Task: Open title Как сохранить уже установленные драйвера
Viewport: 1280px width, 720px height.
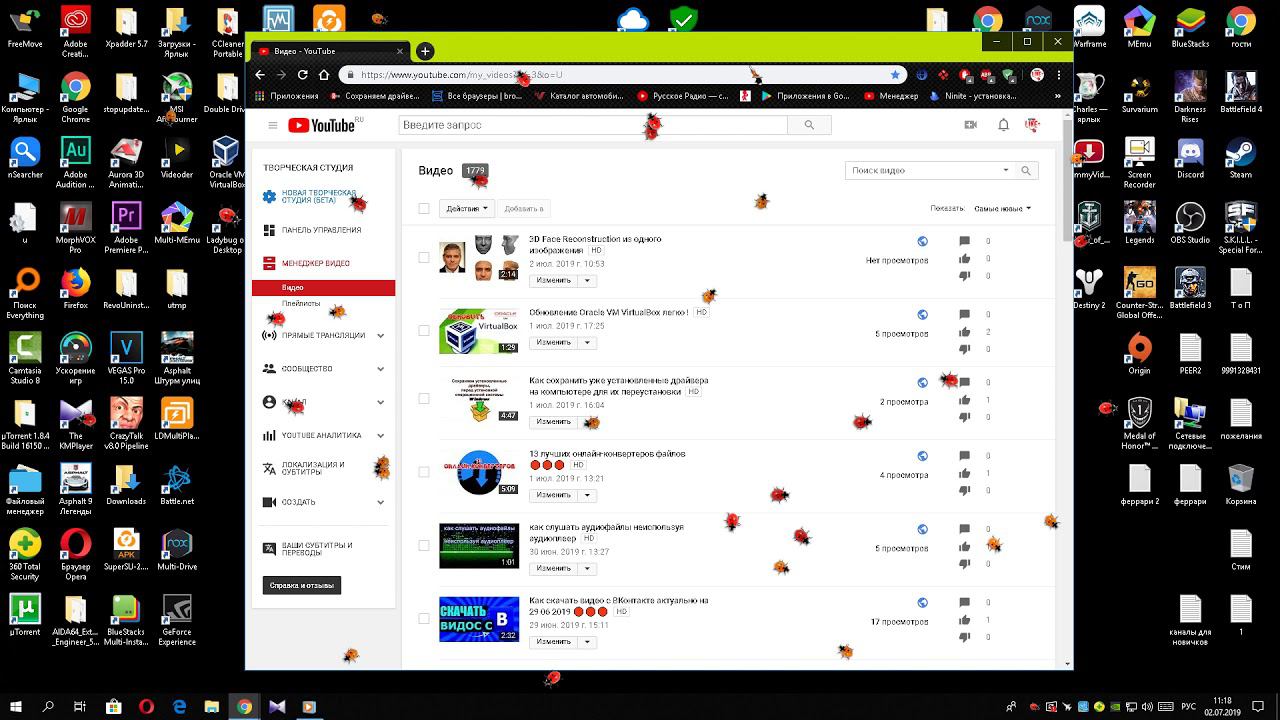Action: pos(618,386)
